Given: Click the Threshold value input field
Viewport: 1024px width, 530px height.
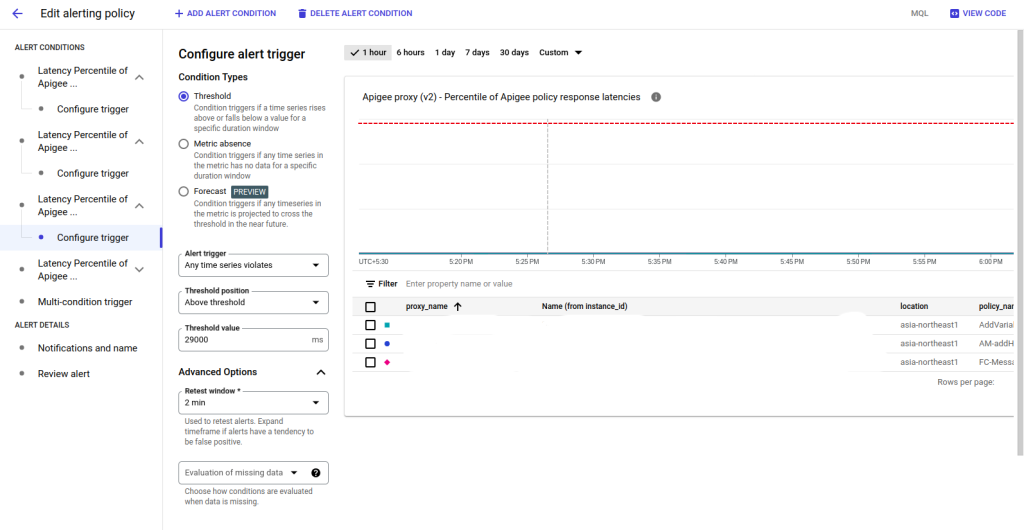Looking at the screenshot, I should pyautogui.click(x=253, y=340).
